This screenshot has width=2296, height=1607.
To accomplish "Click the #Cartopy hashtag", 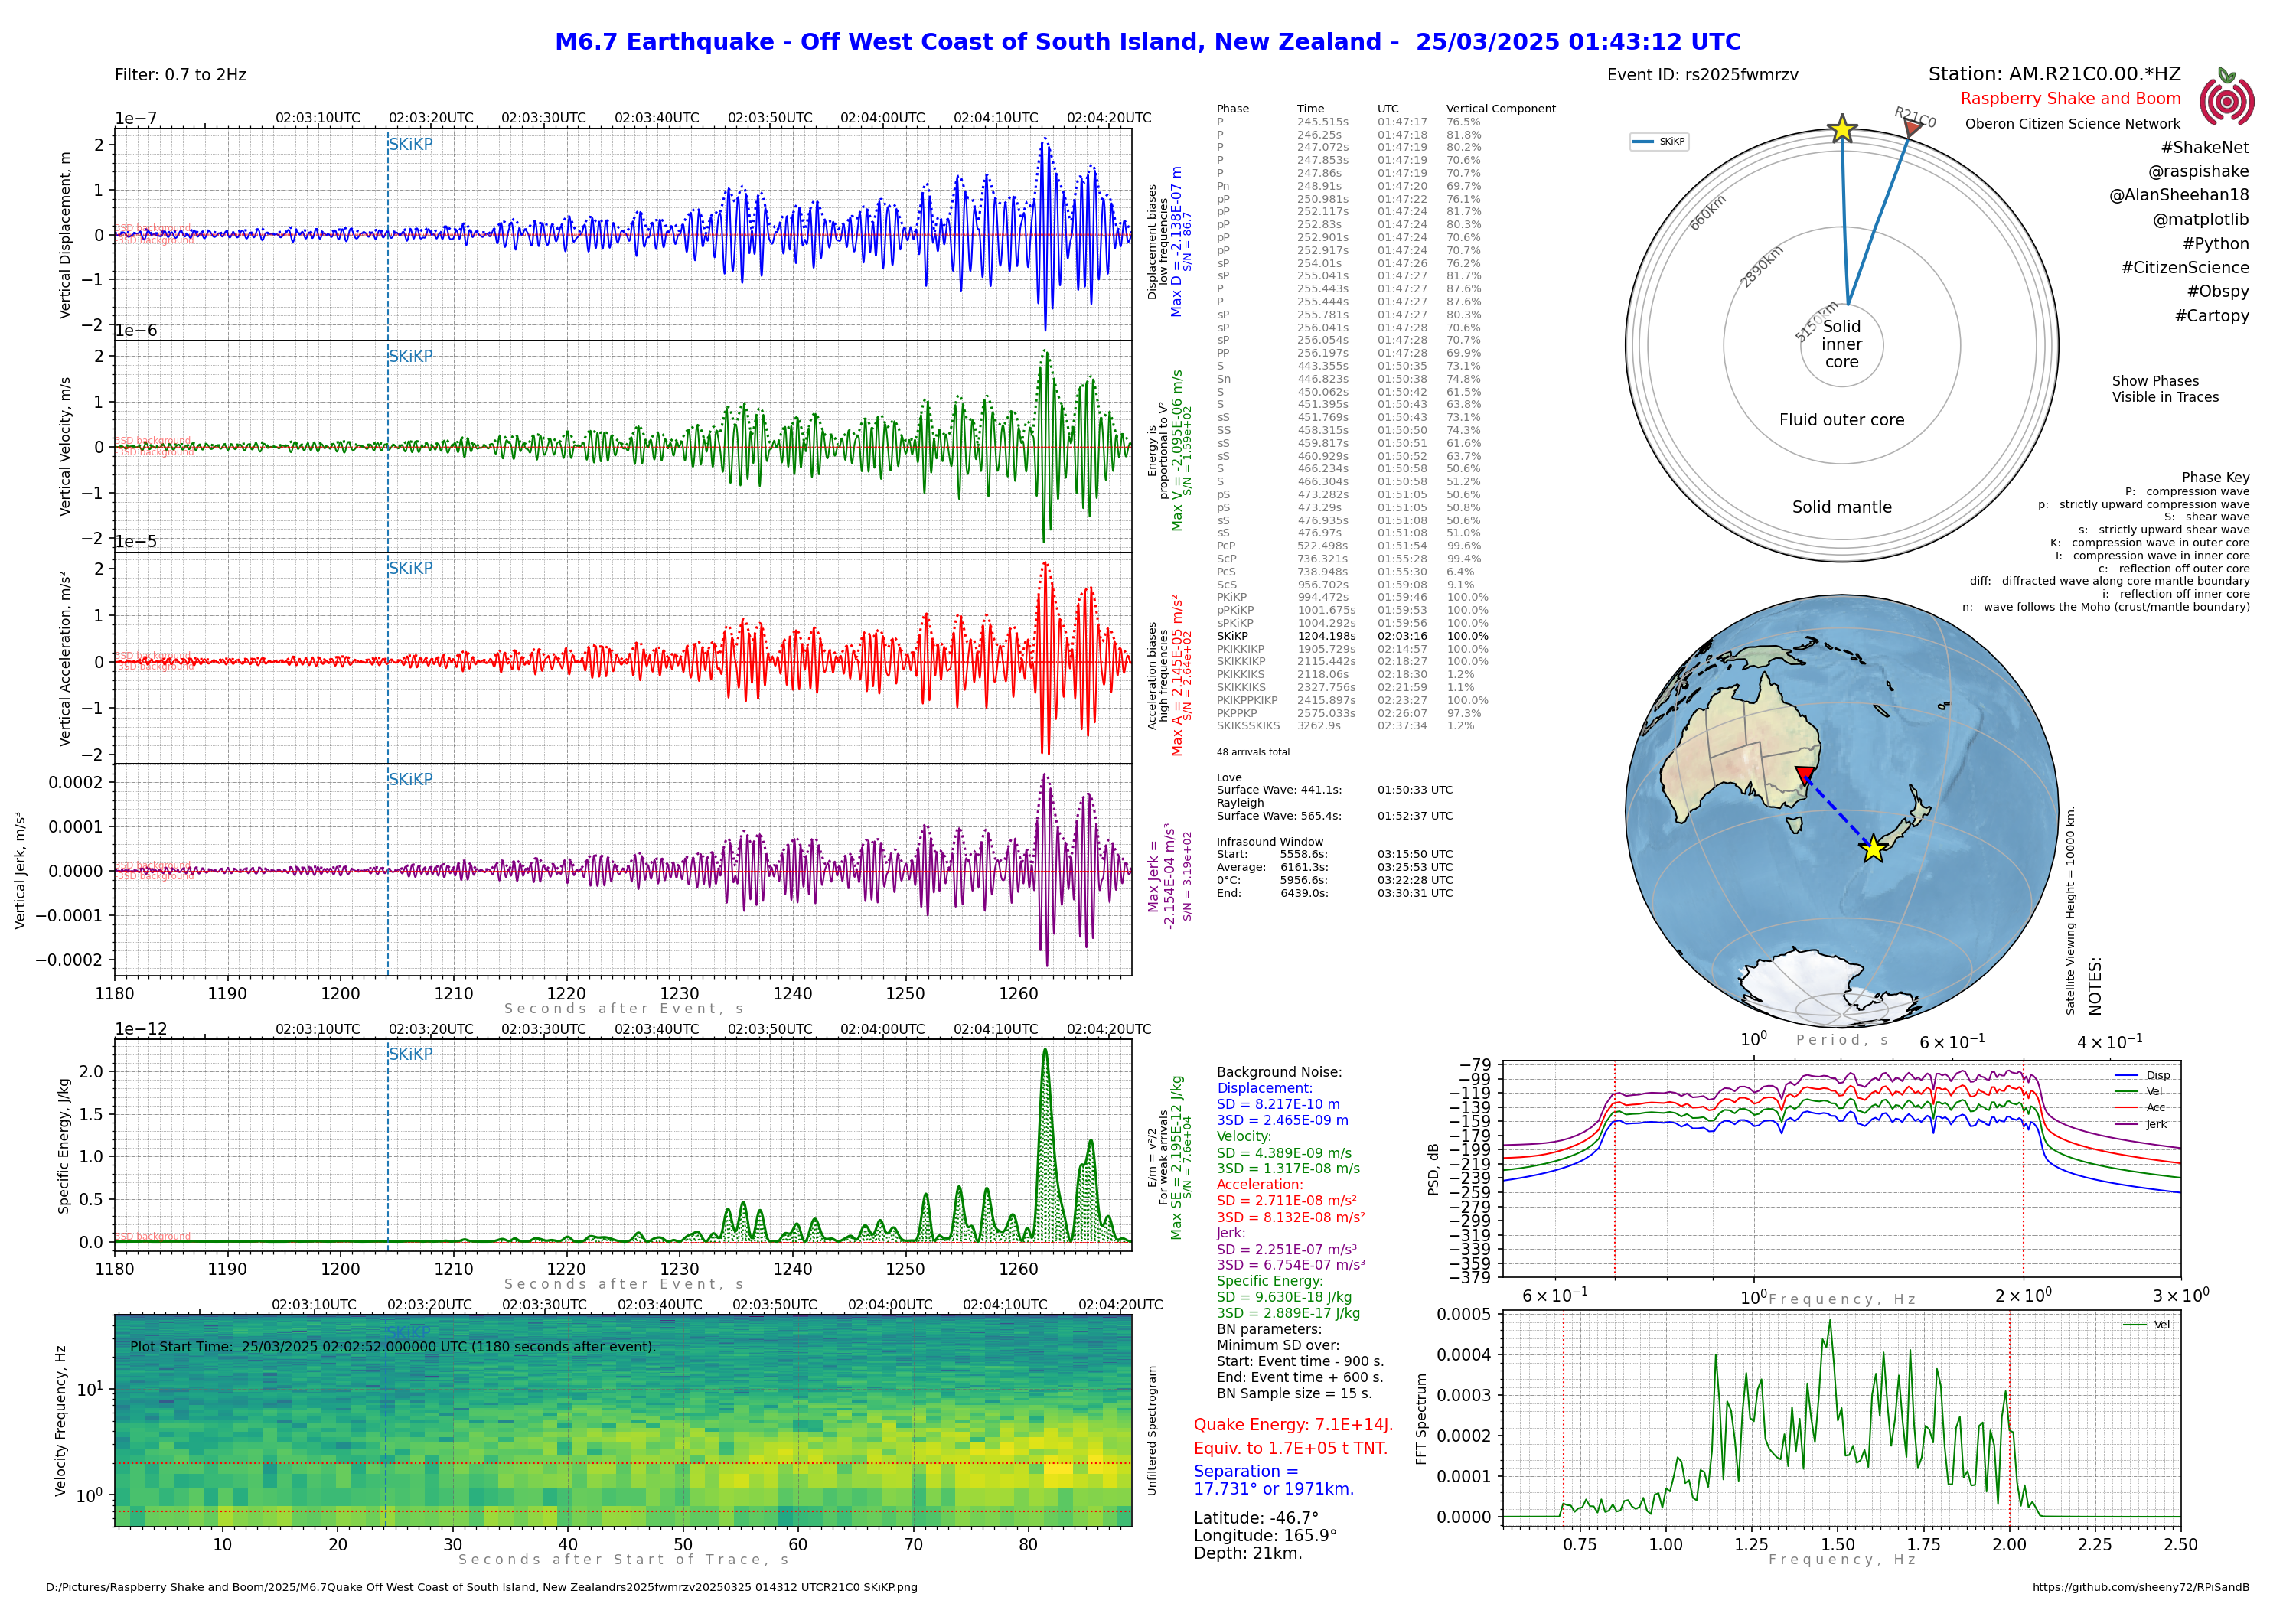I will [2211, 315].
